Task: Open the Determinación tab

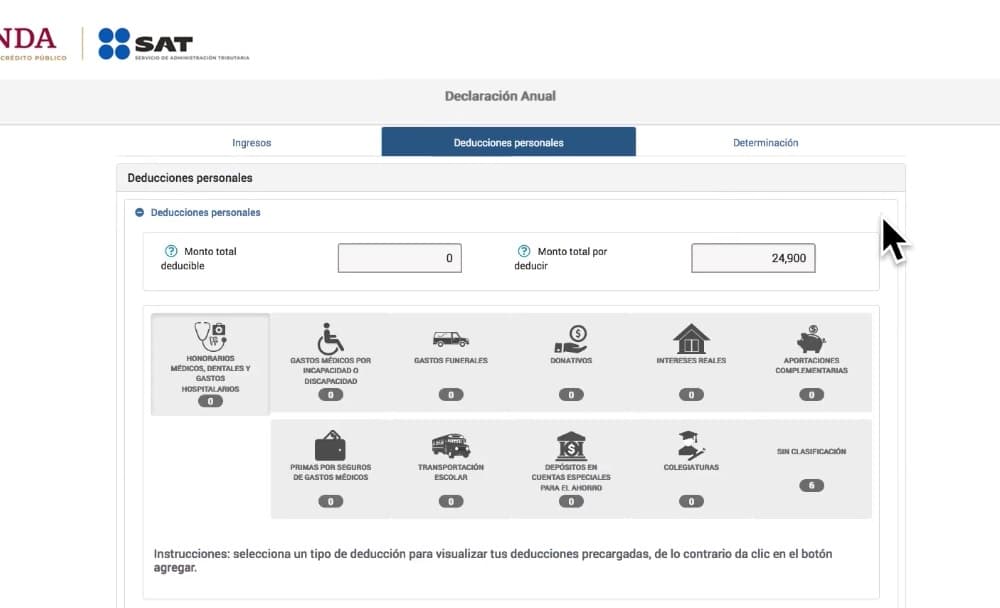Action: pyautogui.click(x=765, y=142)
